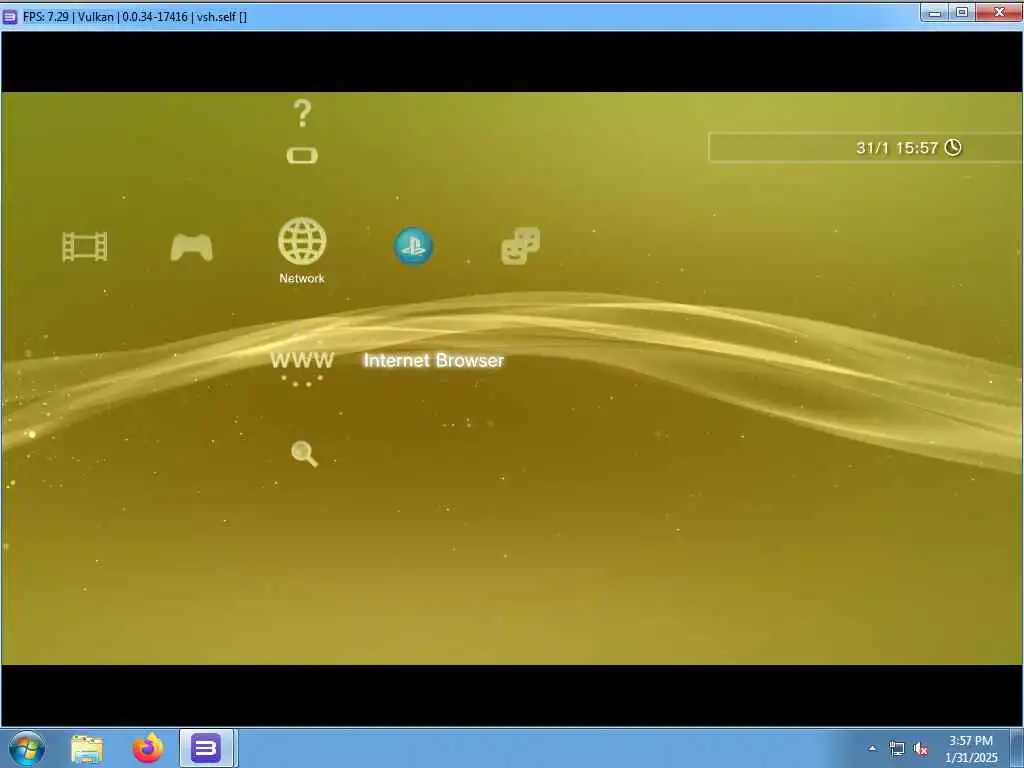Select the Game controller category icon

pos(191,248)
